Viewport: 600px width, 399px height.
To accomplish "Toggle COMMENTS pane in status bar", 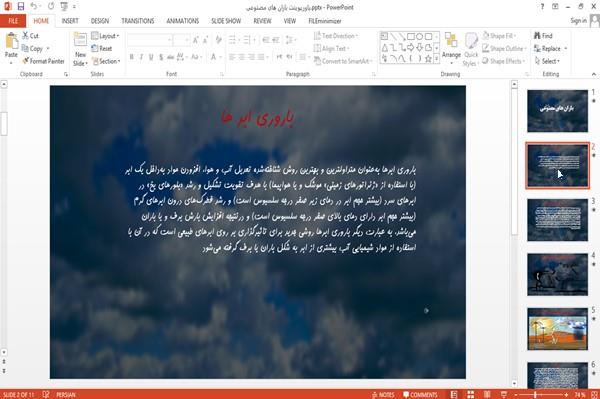I will (x=420, y=395).
